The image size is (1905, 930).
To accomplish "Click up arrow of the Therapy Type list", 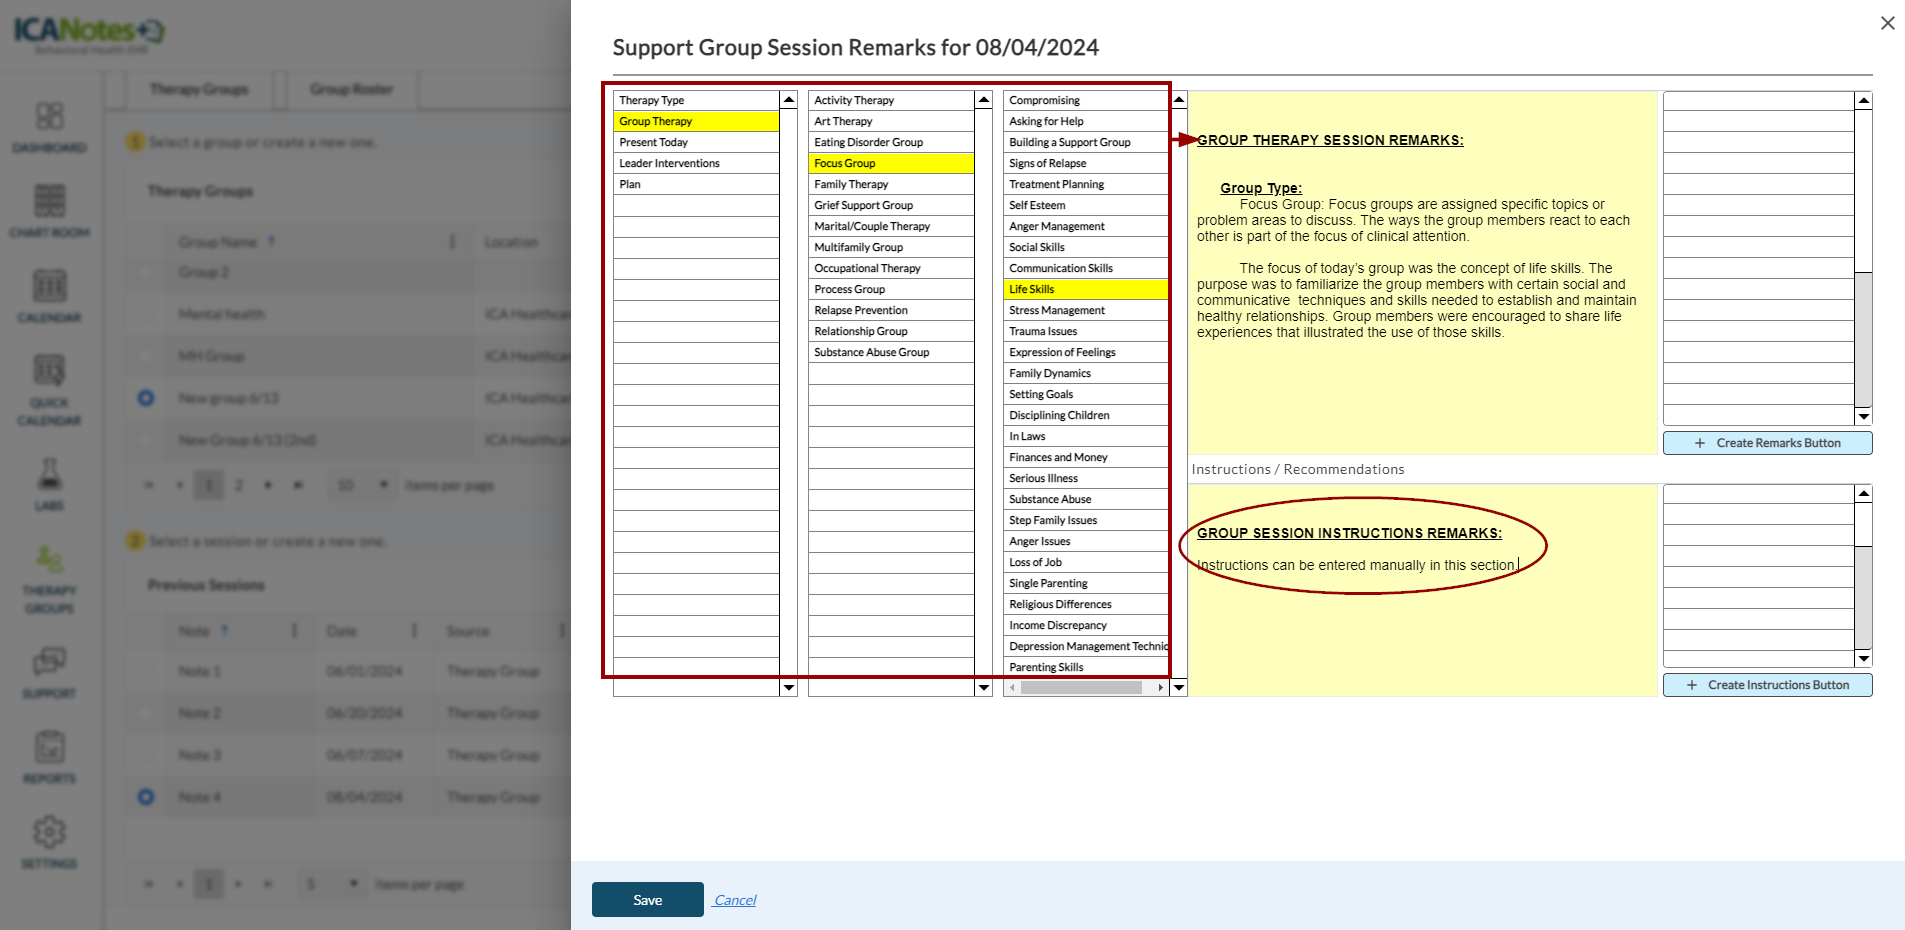I will 789,100.
